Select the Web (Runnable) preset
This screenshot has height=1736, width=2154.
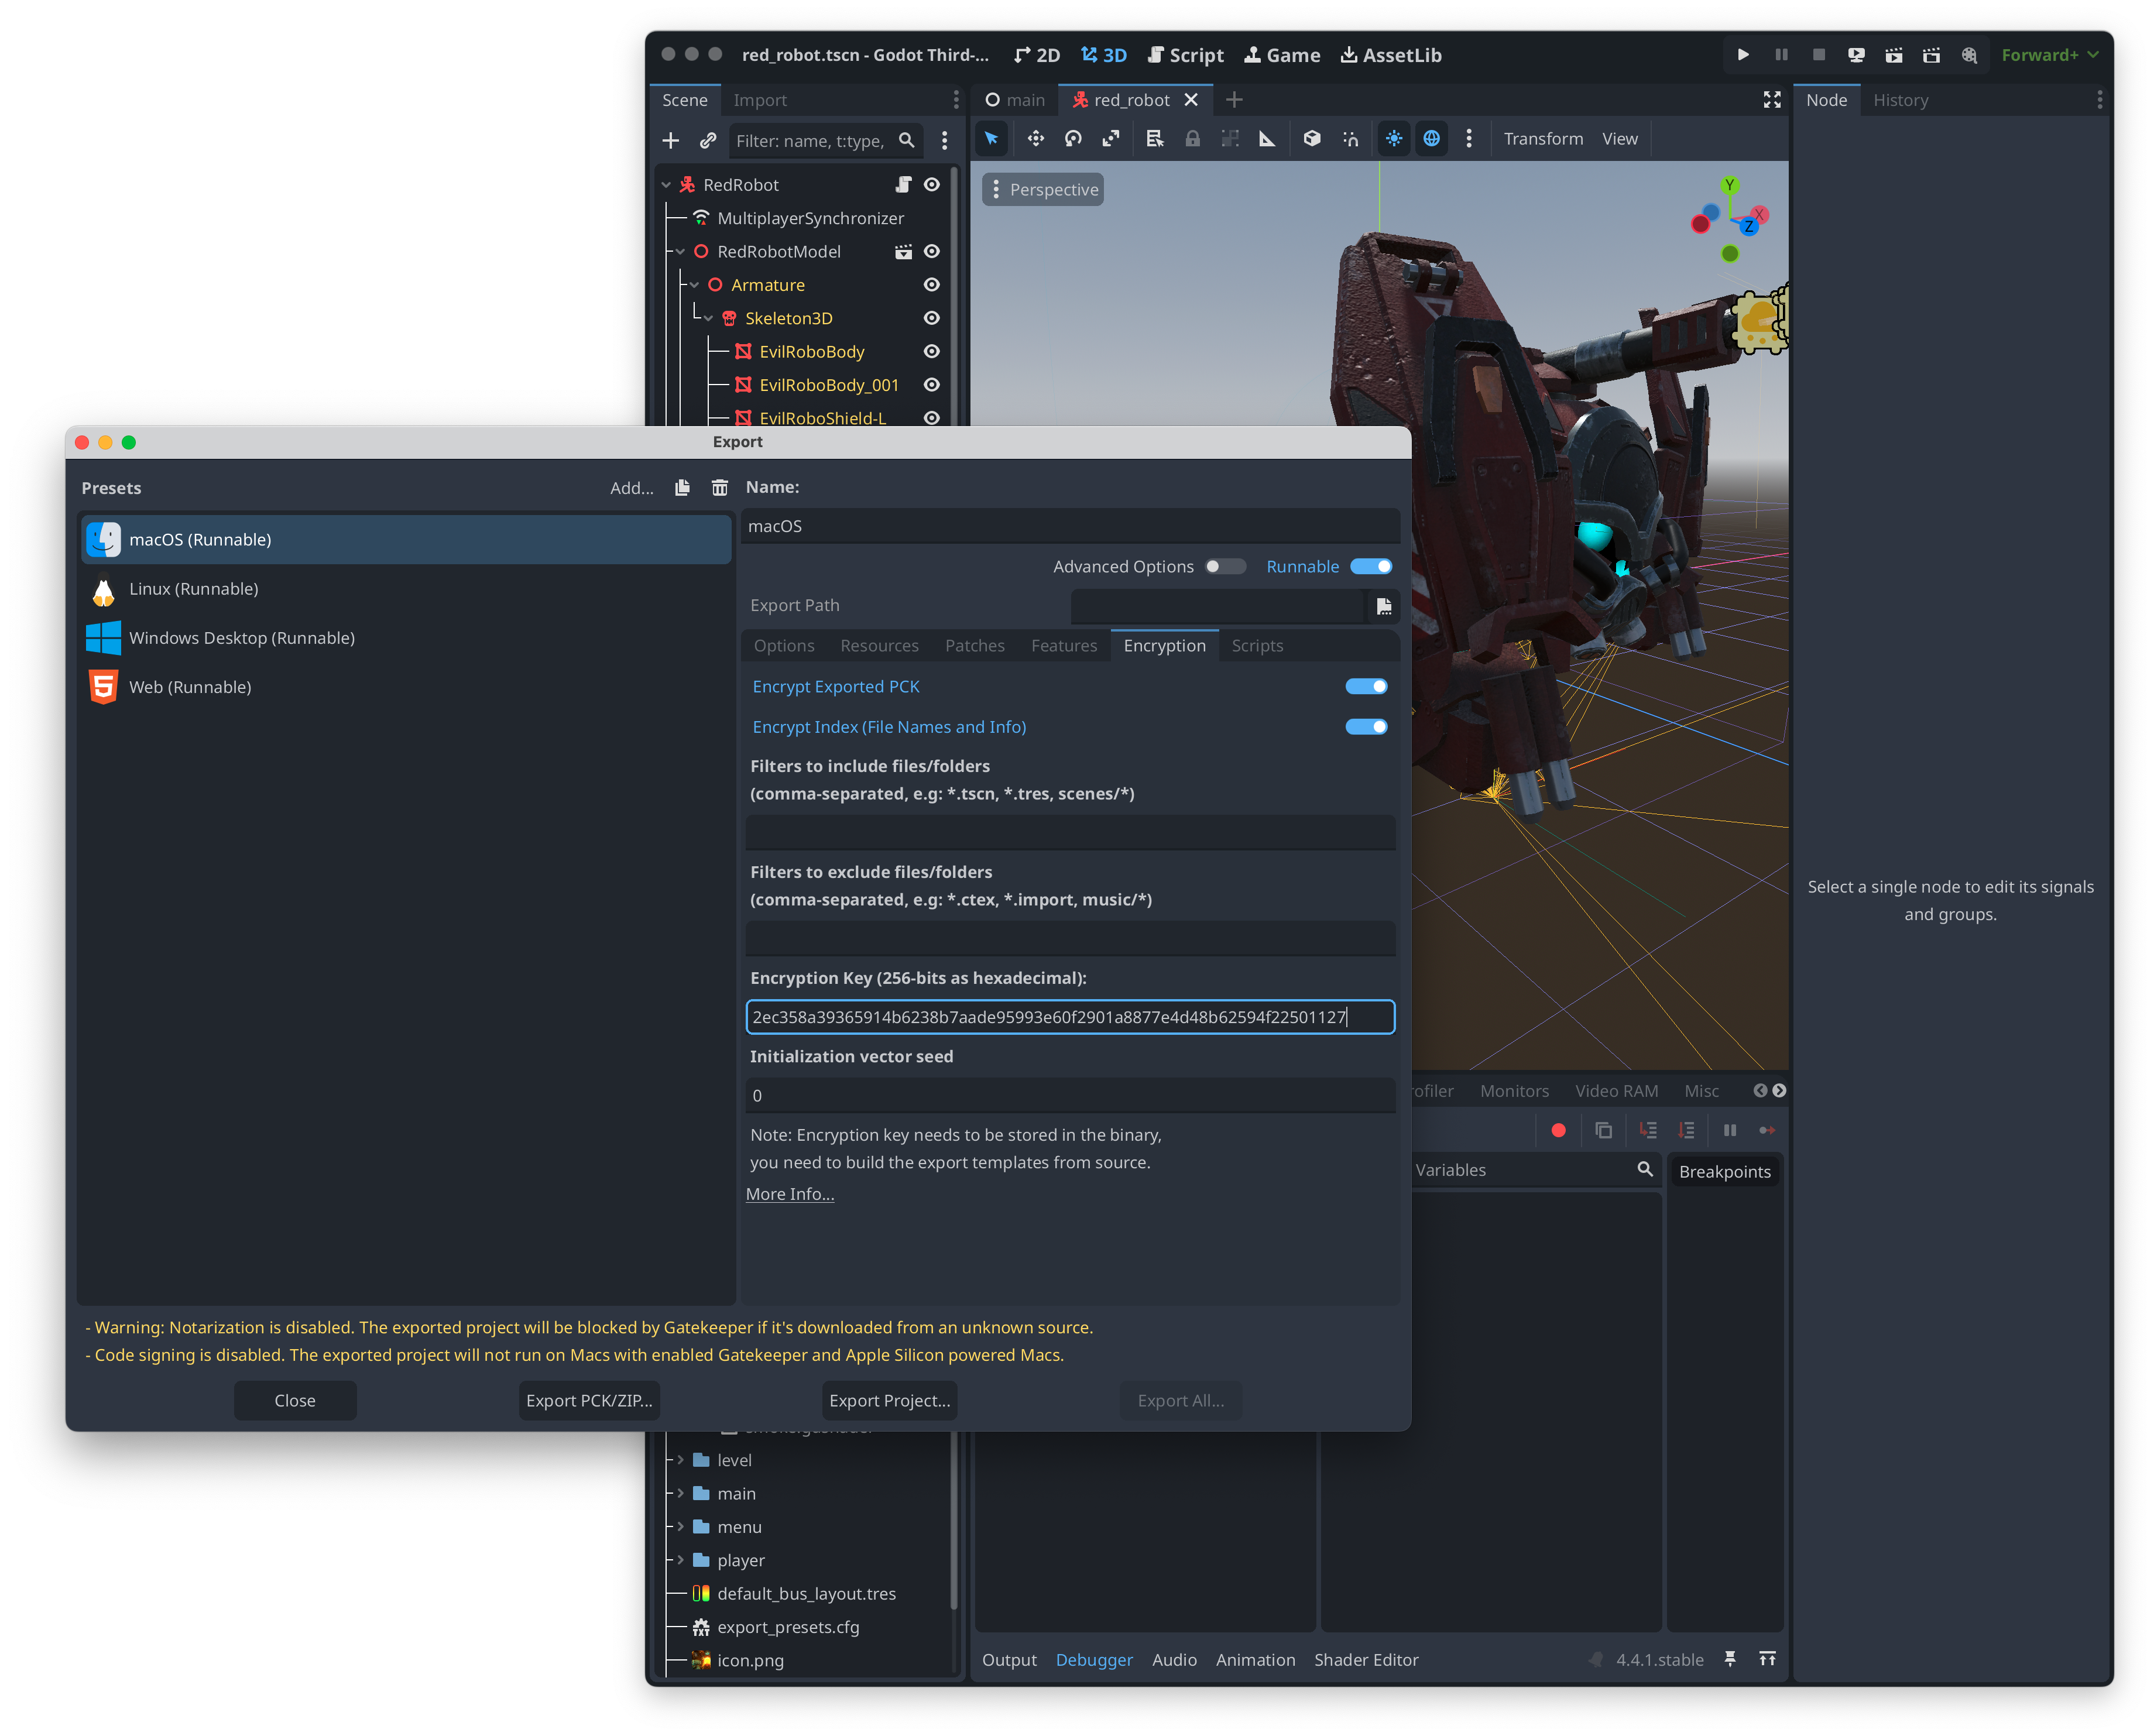tap(406, 687)
